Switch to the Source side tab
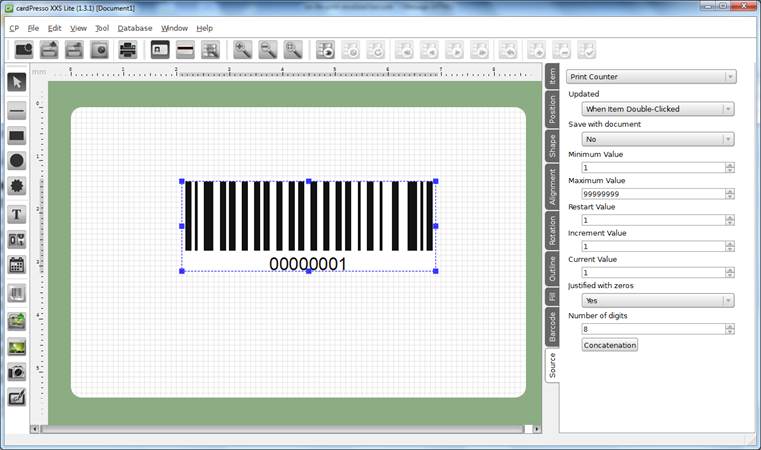 (552, 365)
